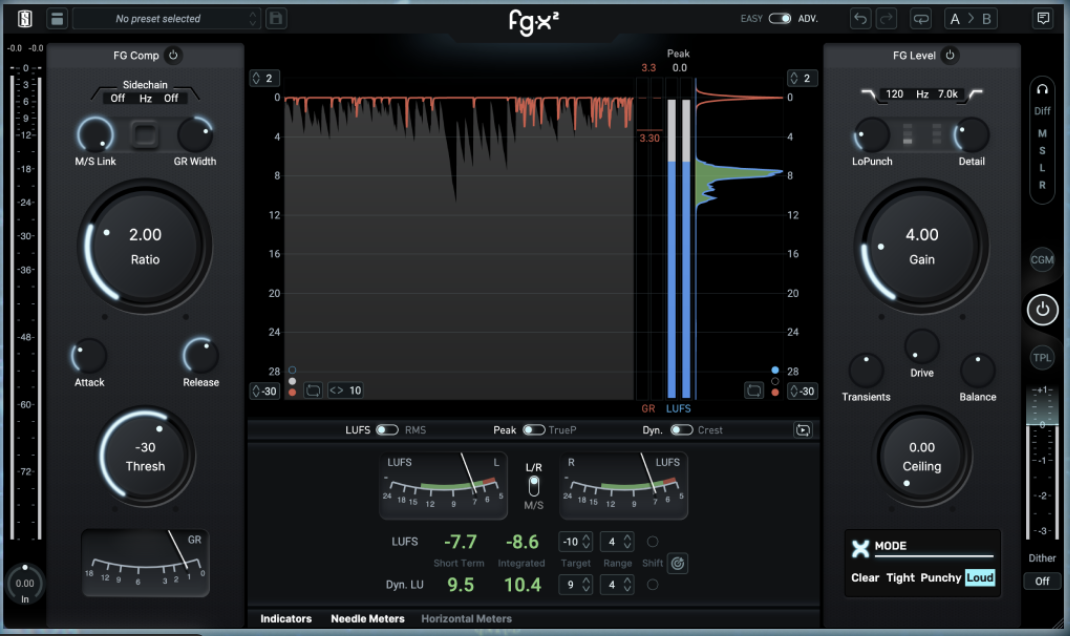
Task: Click the headphones Diff monitor icon
Action: 1042,89
